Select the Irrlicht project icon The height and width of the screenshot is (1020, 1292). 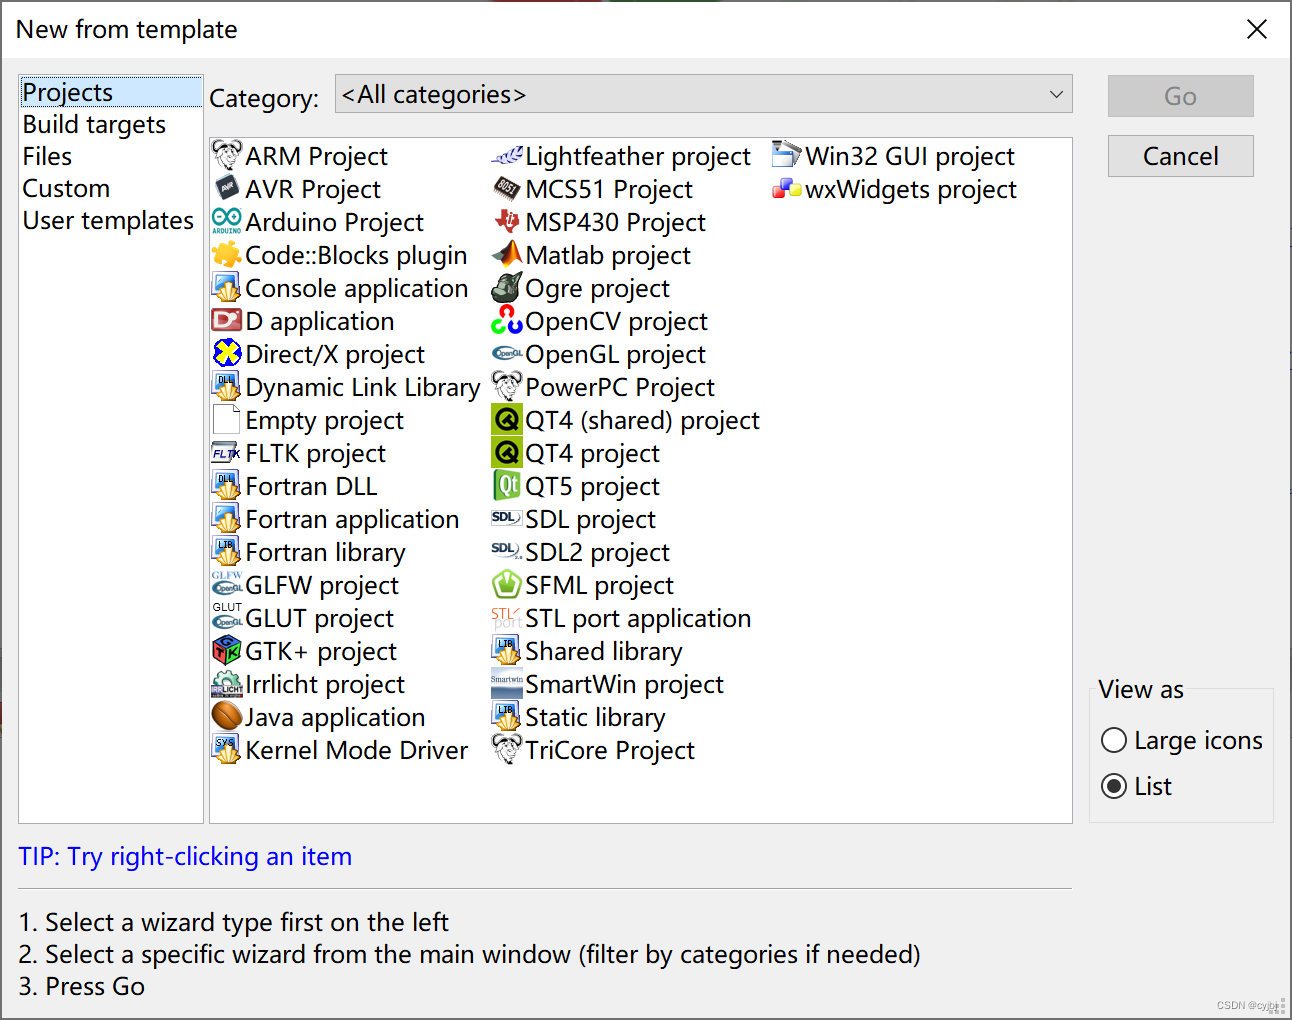pyautogui.click(x=227, y=683)
